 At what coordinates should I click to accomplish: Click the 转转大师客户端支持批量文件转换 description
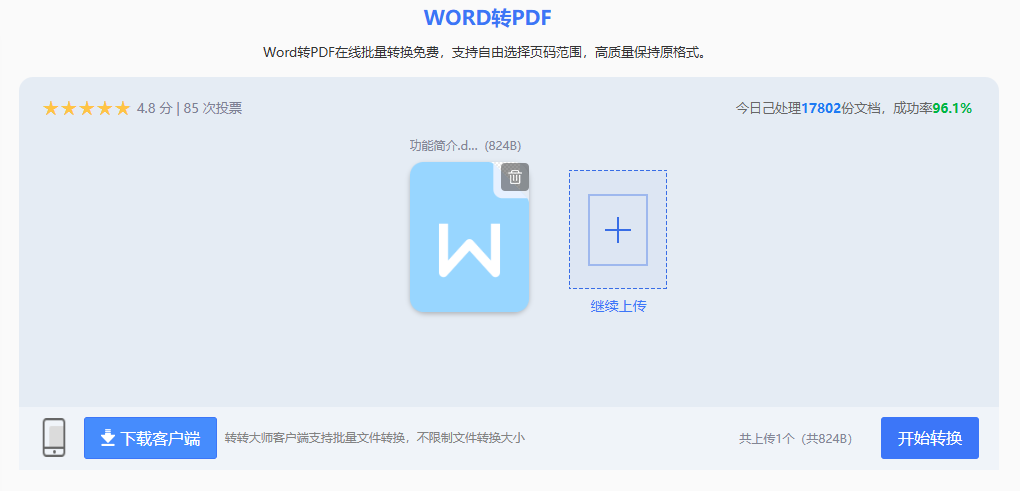(x=374, y=438)
